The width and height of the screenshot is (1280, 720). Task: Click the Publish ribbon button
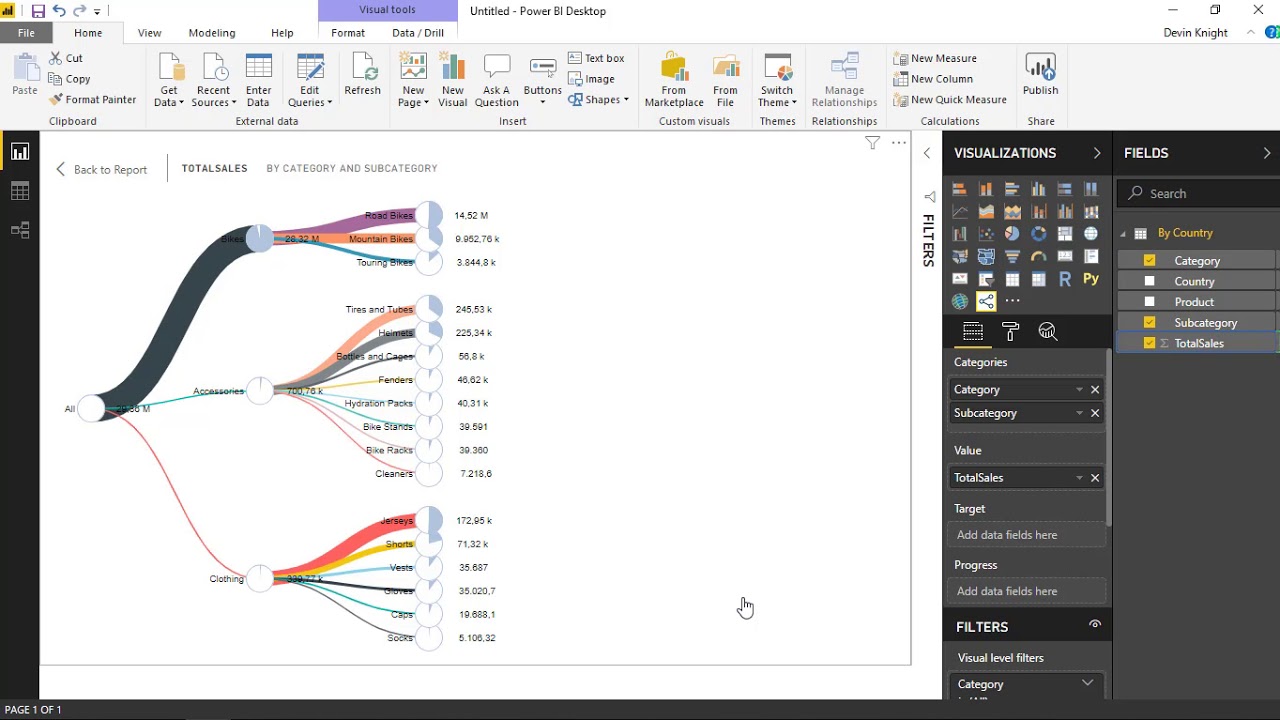click(1040, 76)
